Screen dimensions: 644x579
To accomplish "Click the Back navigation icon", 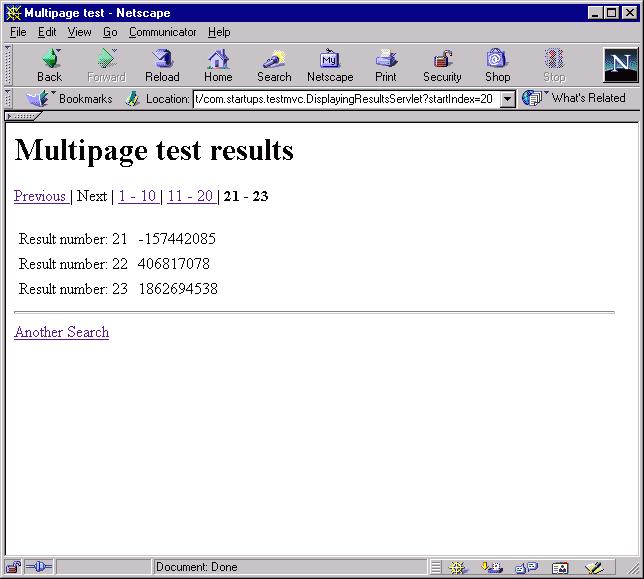I will [49, 65].
